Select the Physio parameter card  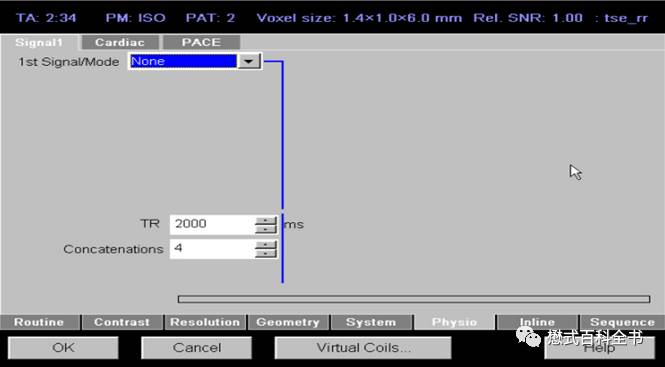454,322
